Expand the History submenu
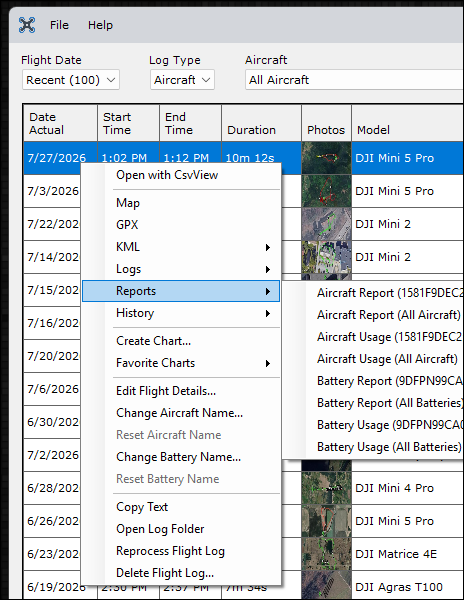Screen dimensions: 464x600 click(x=181, y=313)
